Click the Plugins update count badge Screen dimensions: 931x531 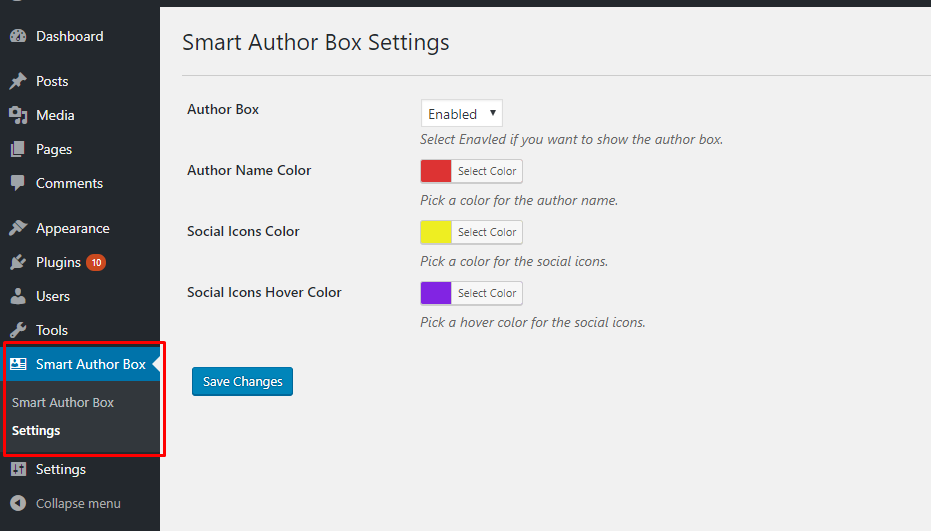(96, 262)
